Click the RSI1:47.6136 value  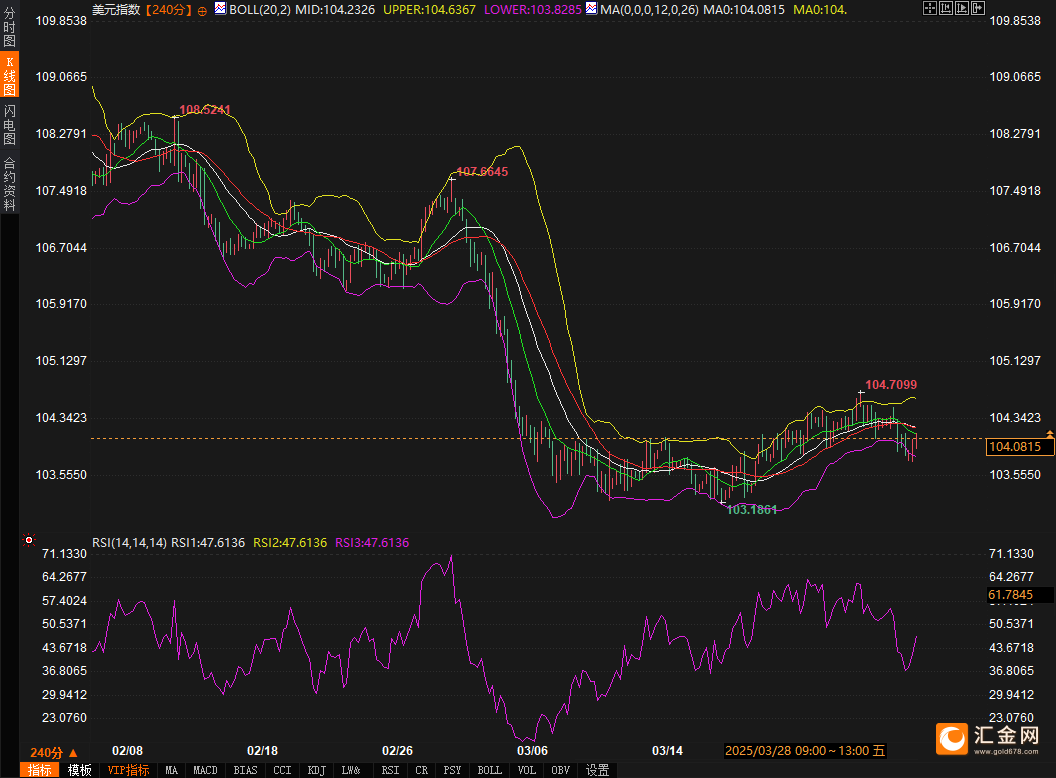coord(208,543)
